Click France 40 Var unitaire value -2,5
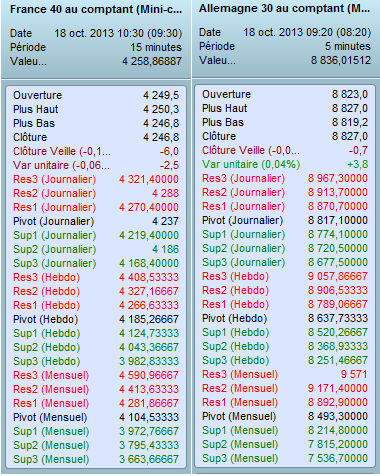Image resolution: width=380 pixels, height=476 pixels. pos(169,165)
